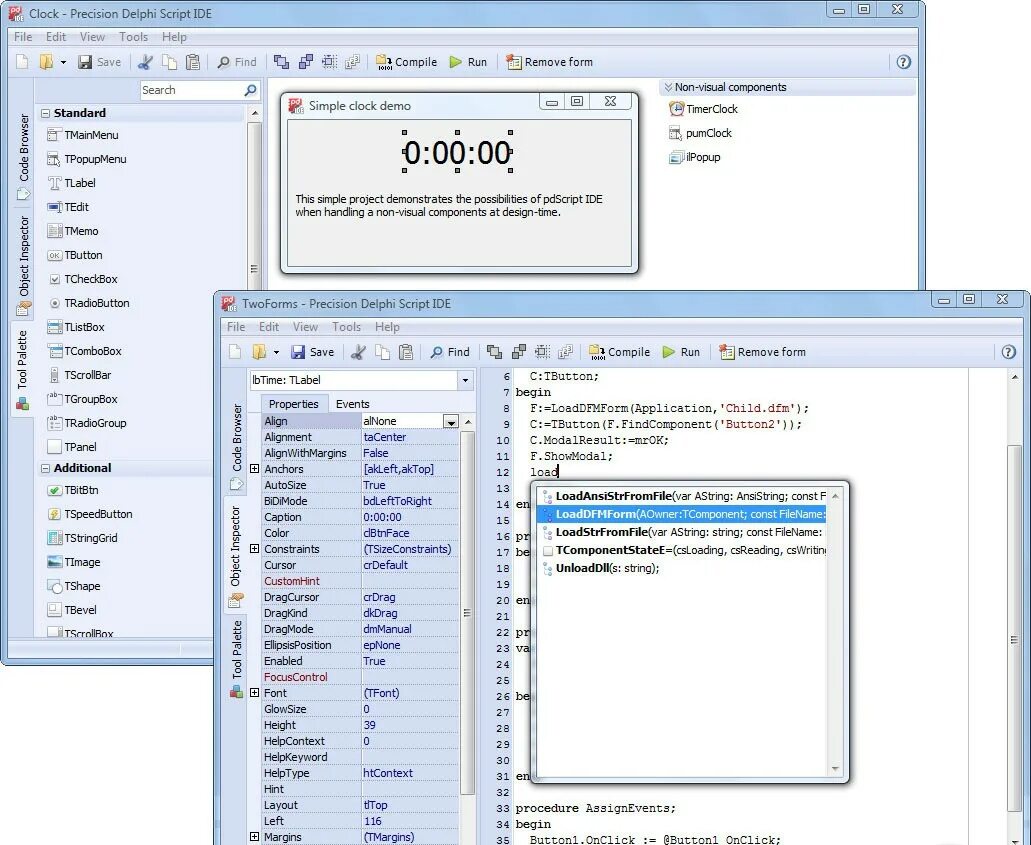
Task: Select the TComboBox component in palette
Action: (85, 351)
